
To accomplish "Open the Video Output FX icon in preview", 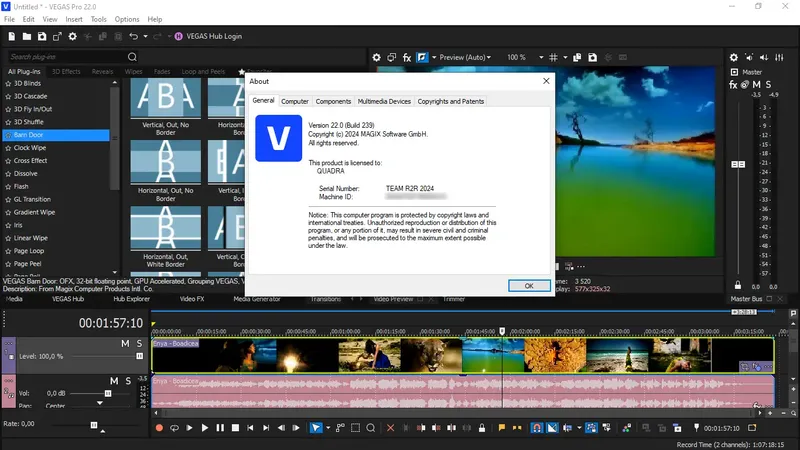I will point(407,57).
